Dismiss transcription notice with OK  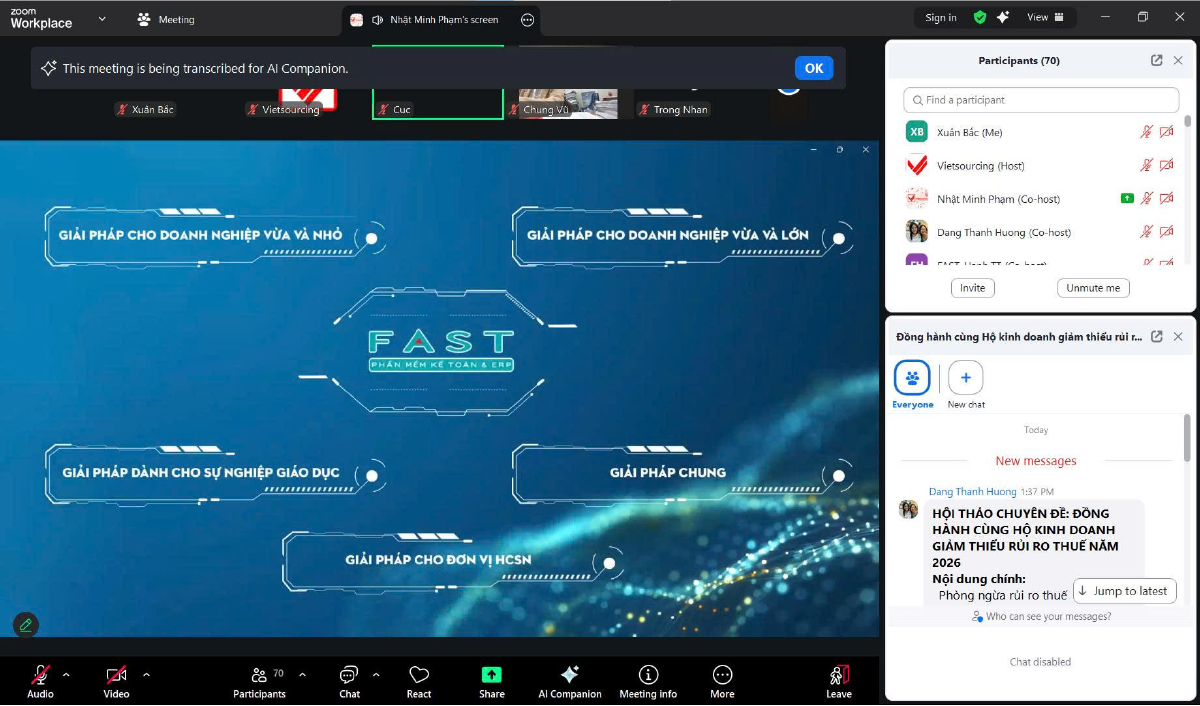tap(813, 68)
